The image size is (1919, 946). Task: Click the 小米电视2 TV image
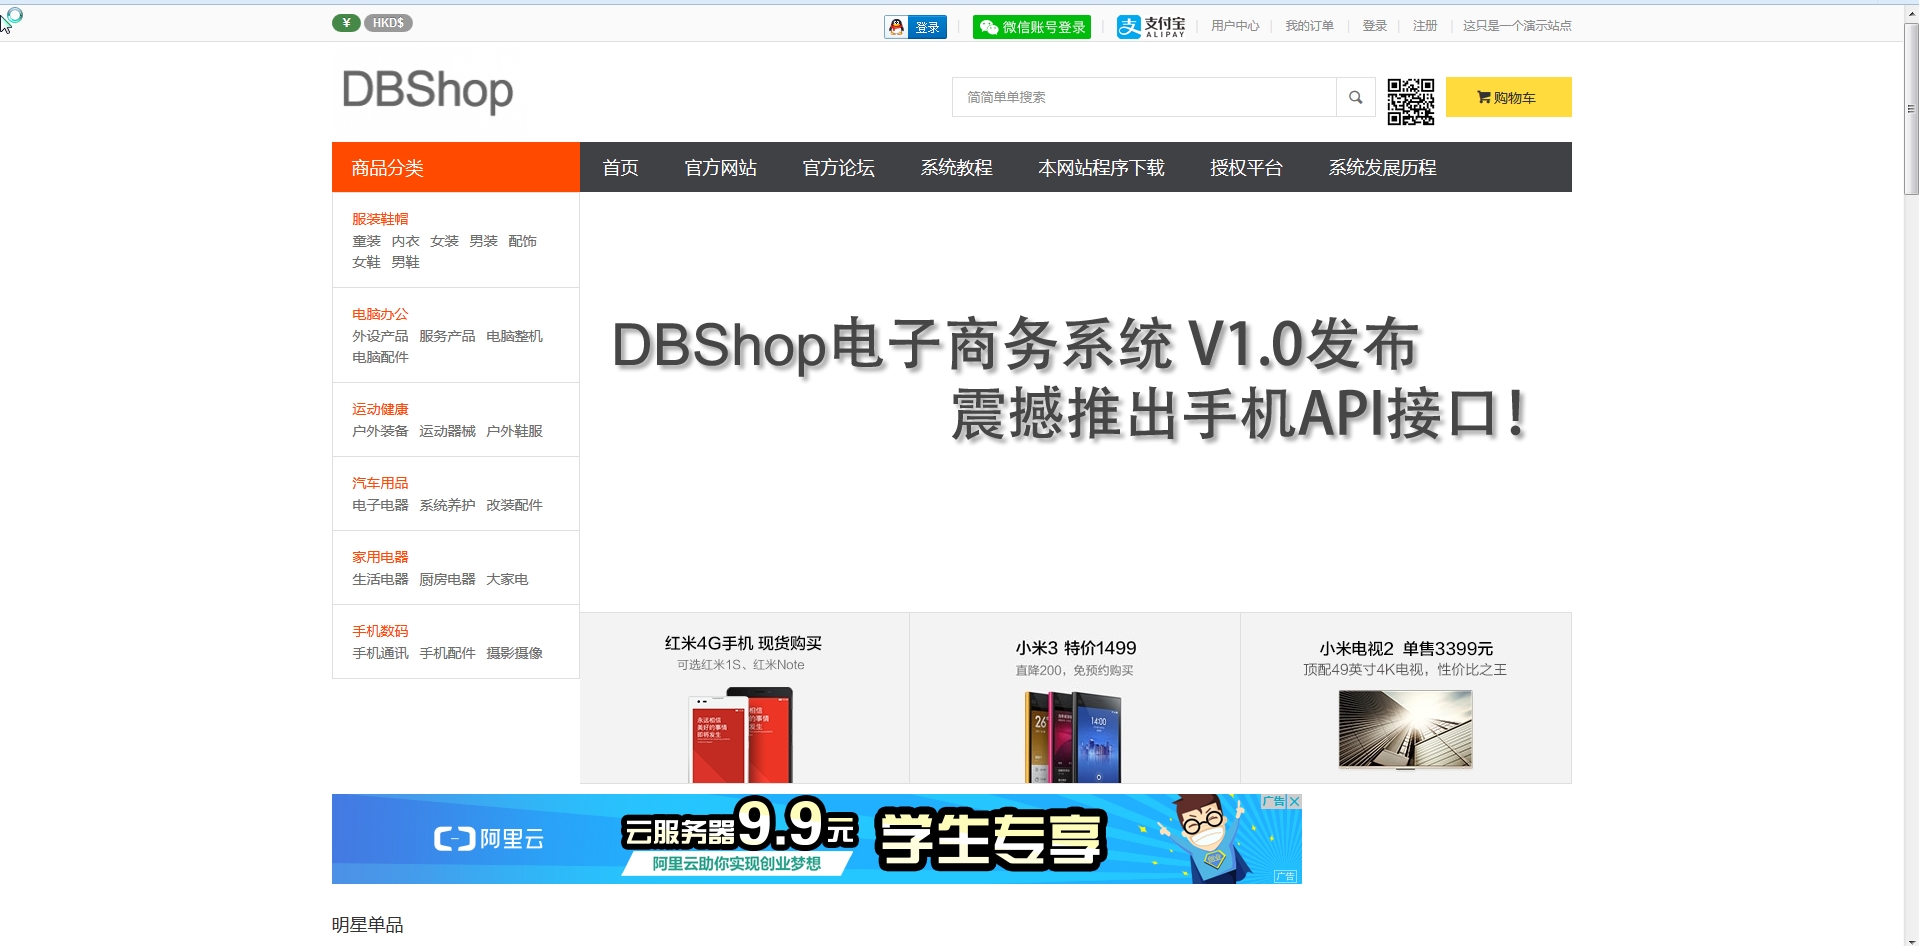[x=1405, y=730]
